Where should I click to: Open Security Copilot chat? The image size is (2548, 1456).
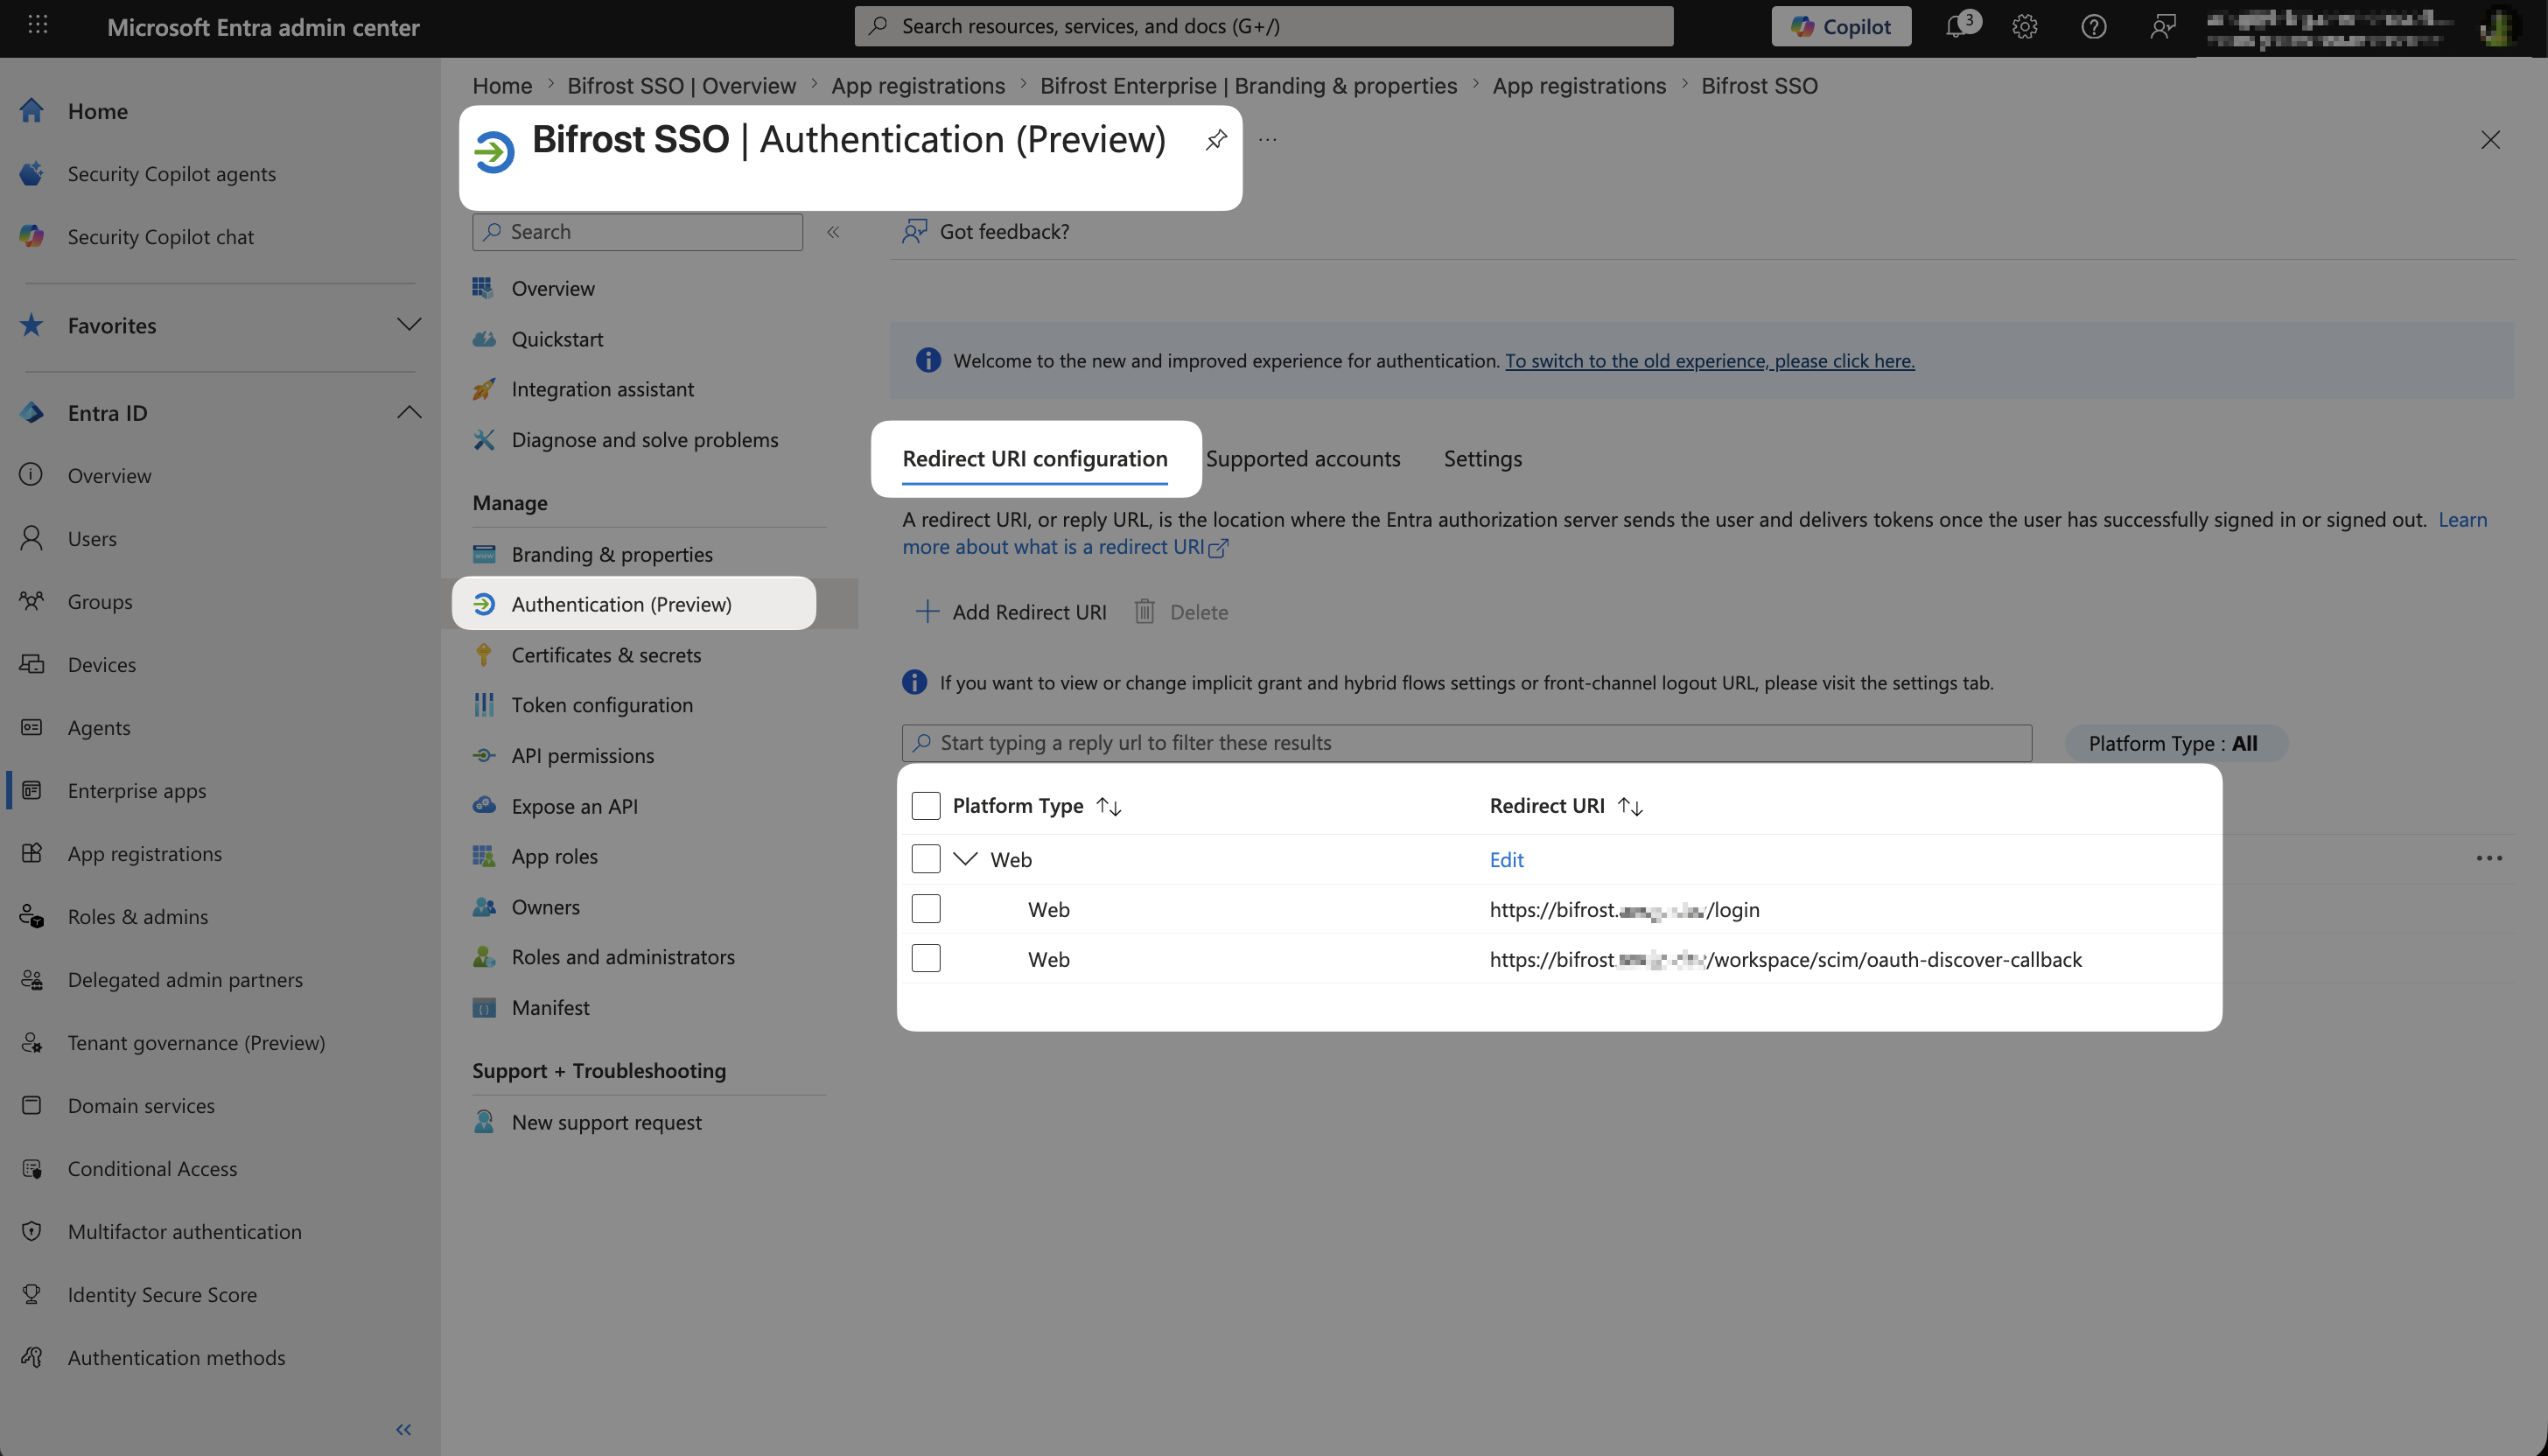160,237
